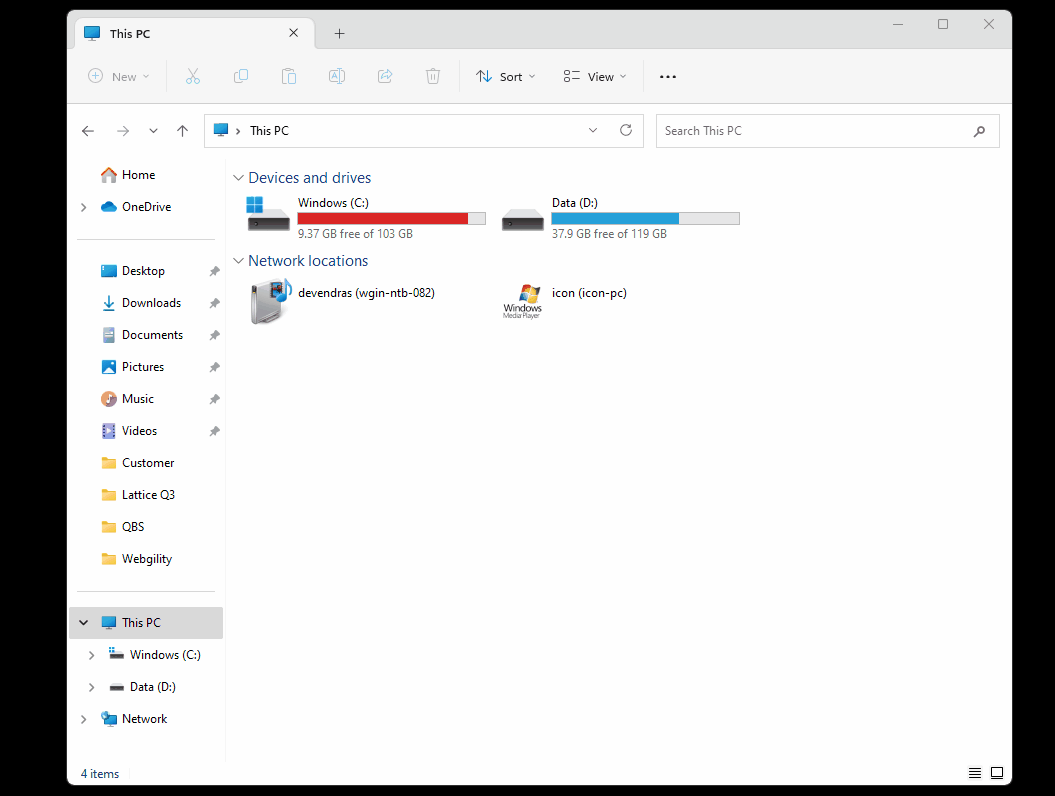Click the Paste clipboard icon
This screenshot has height=796, width=1055.
point(289,76)
